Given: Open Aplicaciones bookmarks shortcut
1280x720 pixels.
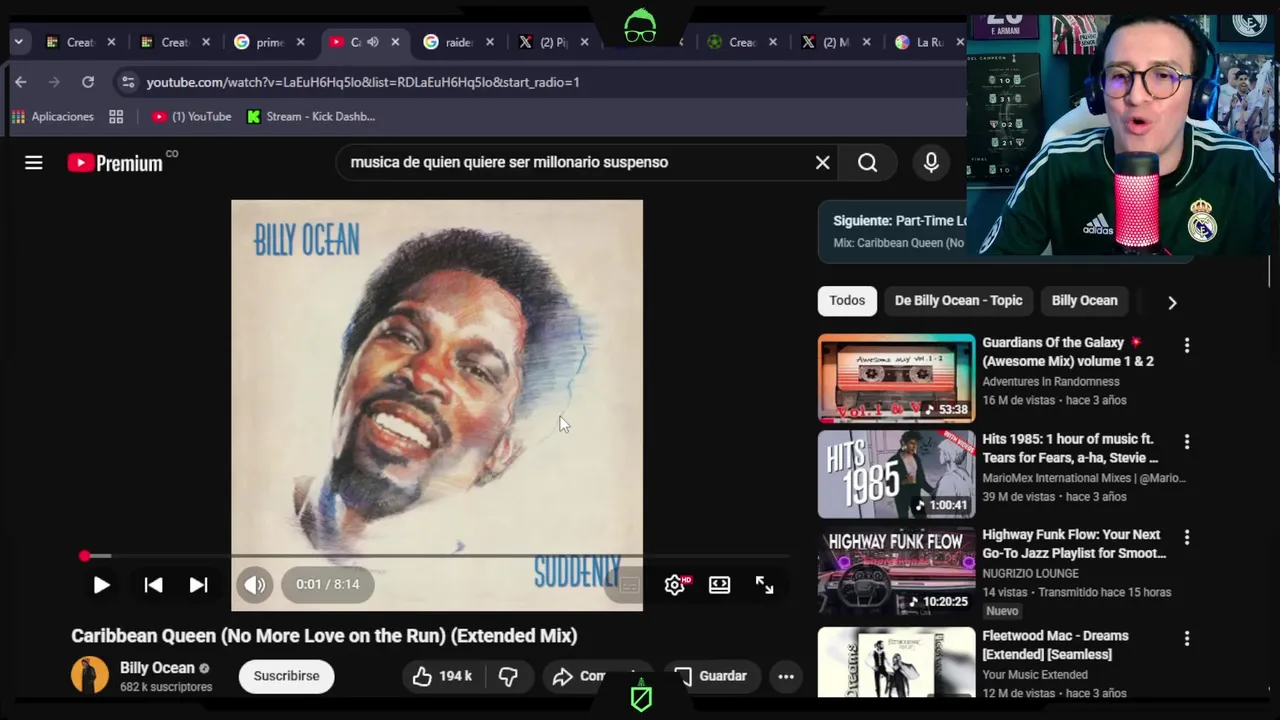Looking at the screenshot, I should 52,117.
